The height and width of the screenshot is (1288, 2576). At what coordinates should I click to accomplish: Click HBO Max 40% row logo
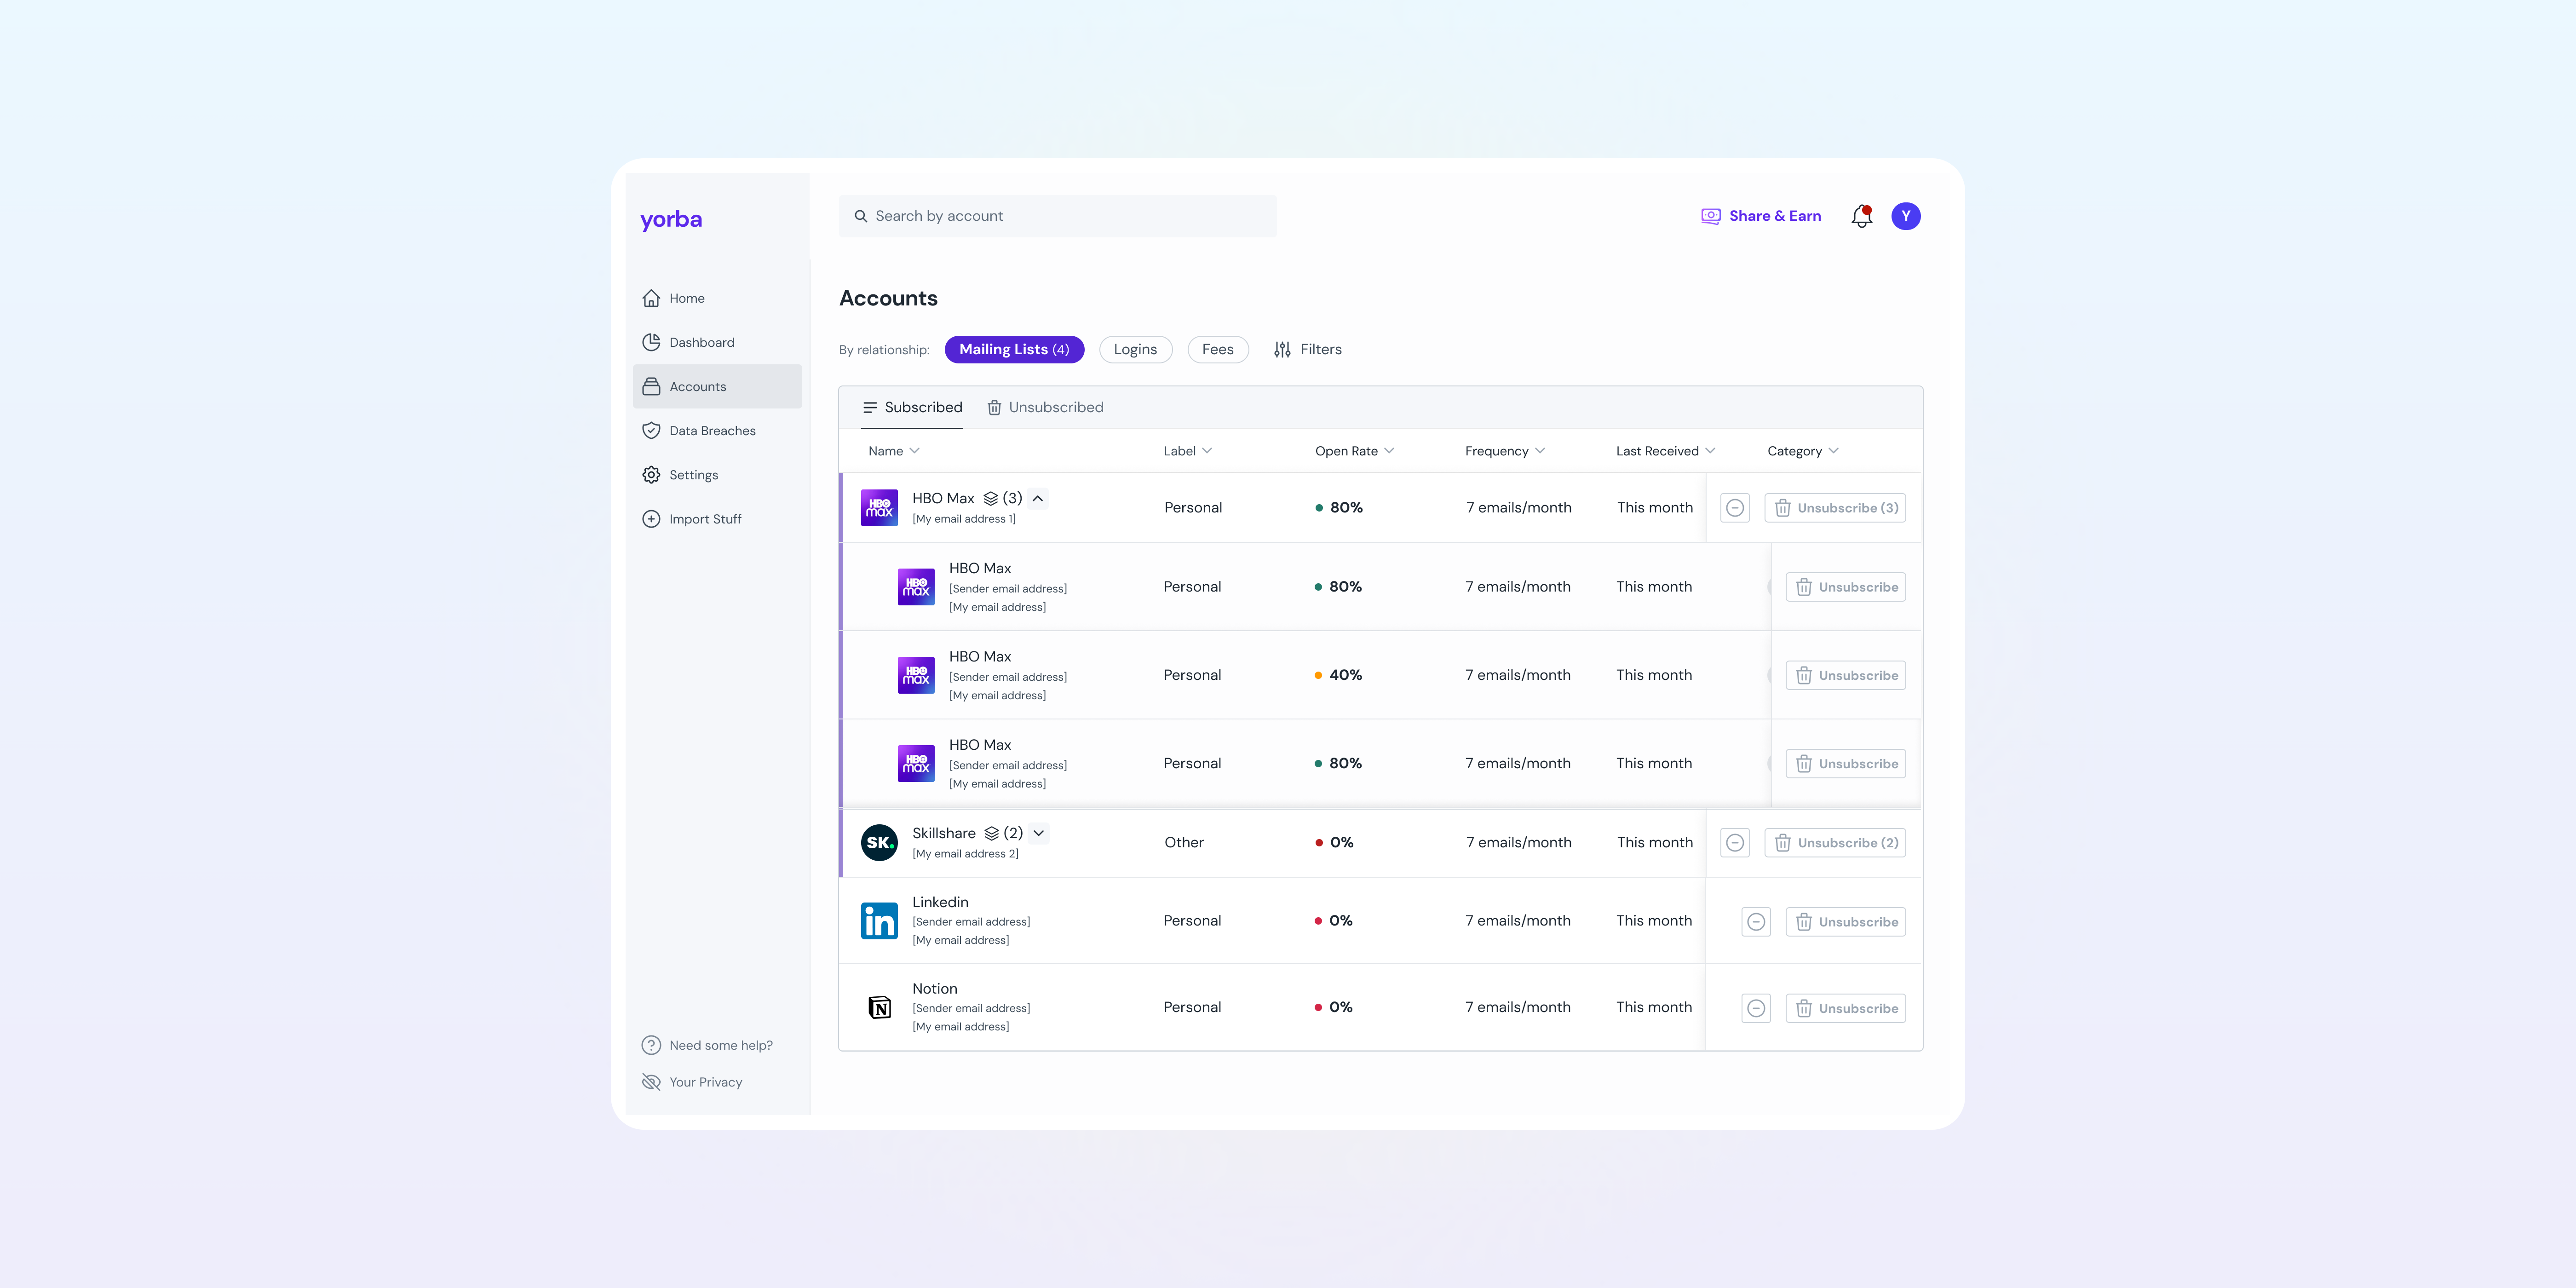tap(916, 675)
